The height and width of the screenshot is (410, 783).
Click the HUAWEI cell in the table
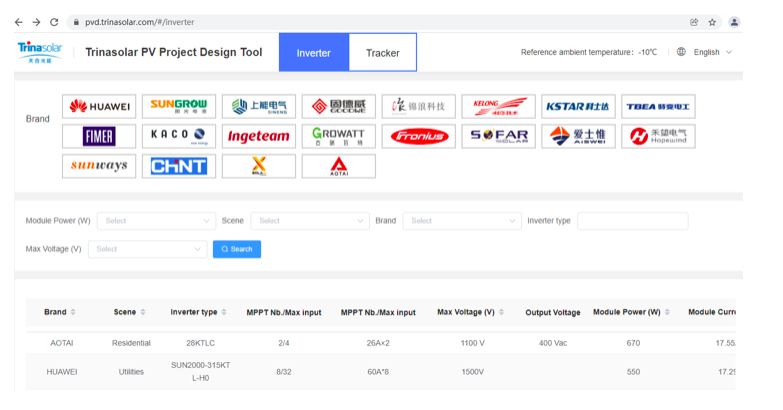62,372
